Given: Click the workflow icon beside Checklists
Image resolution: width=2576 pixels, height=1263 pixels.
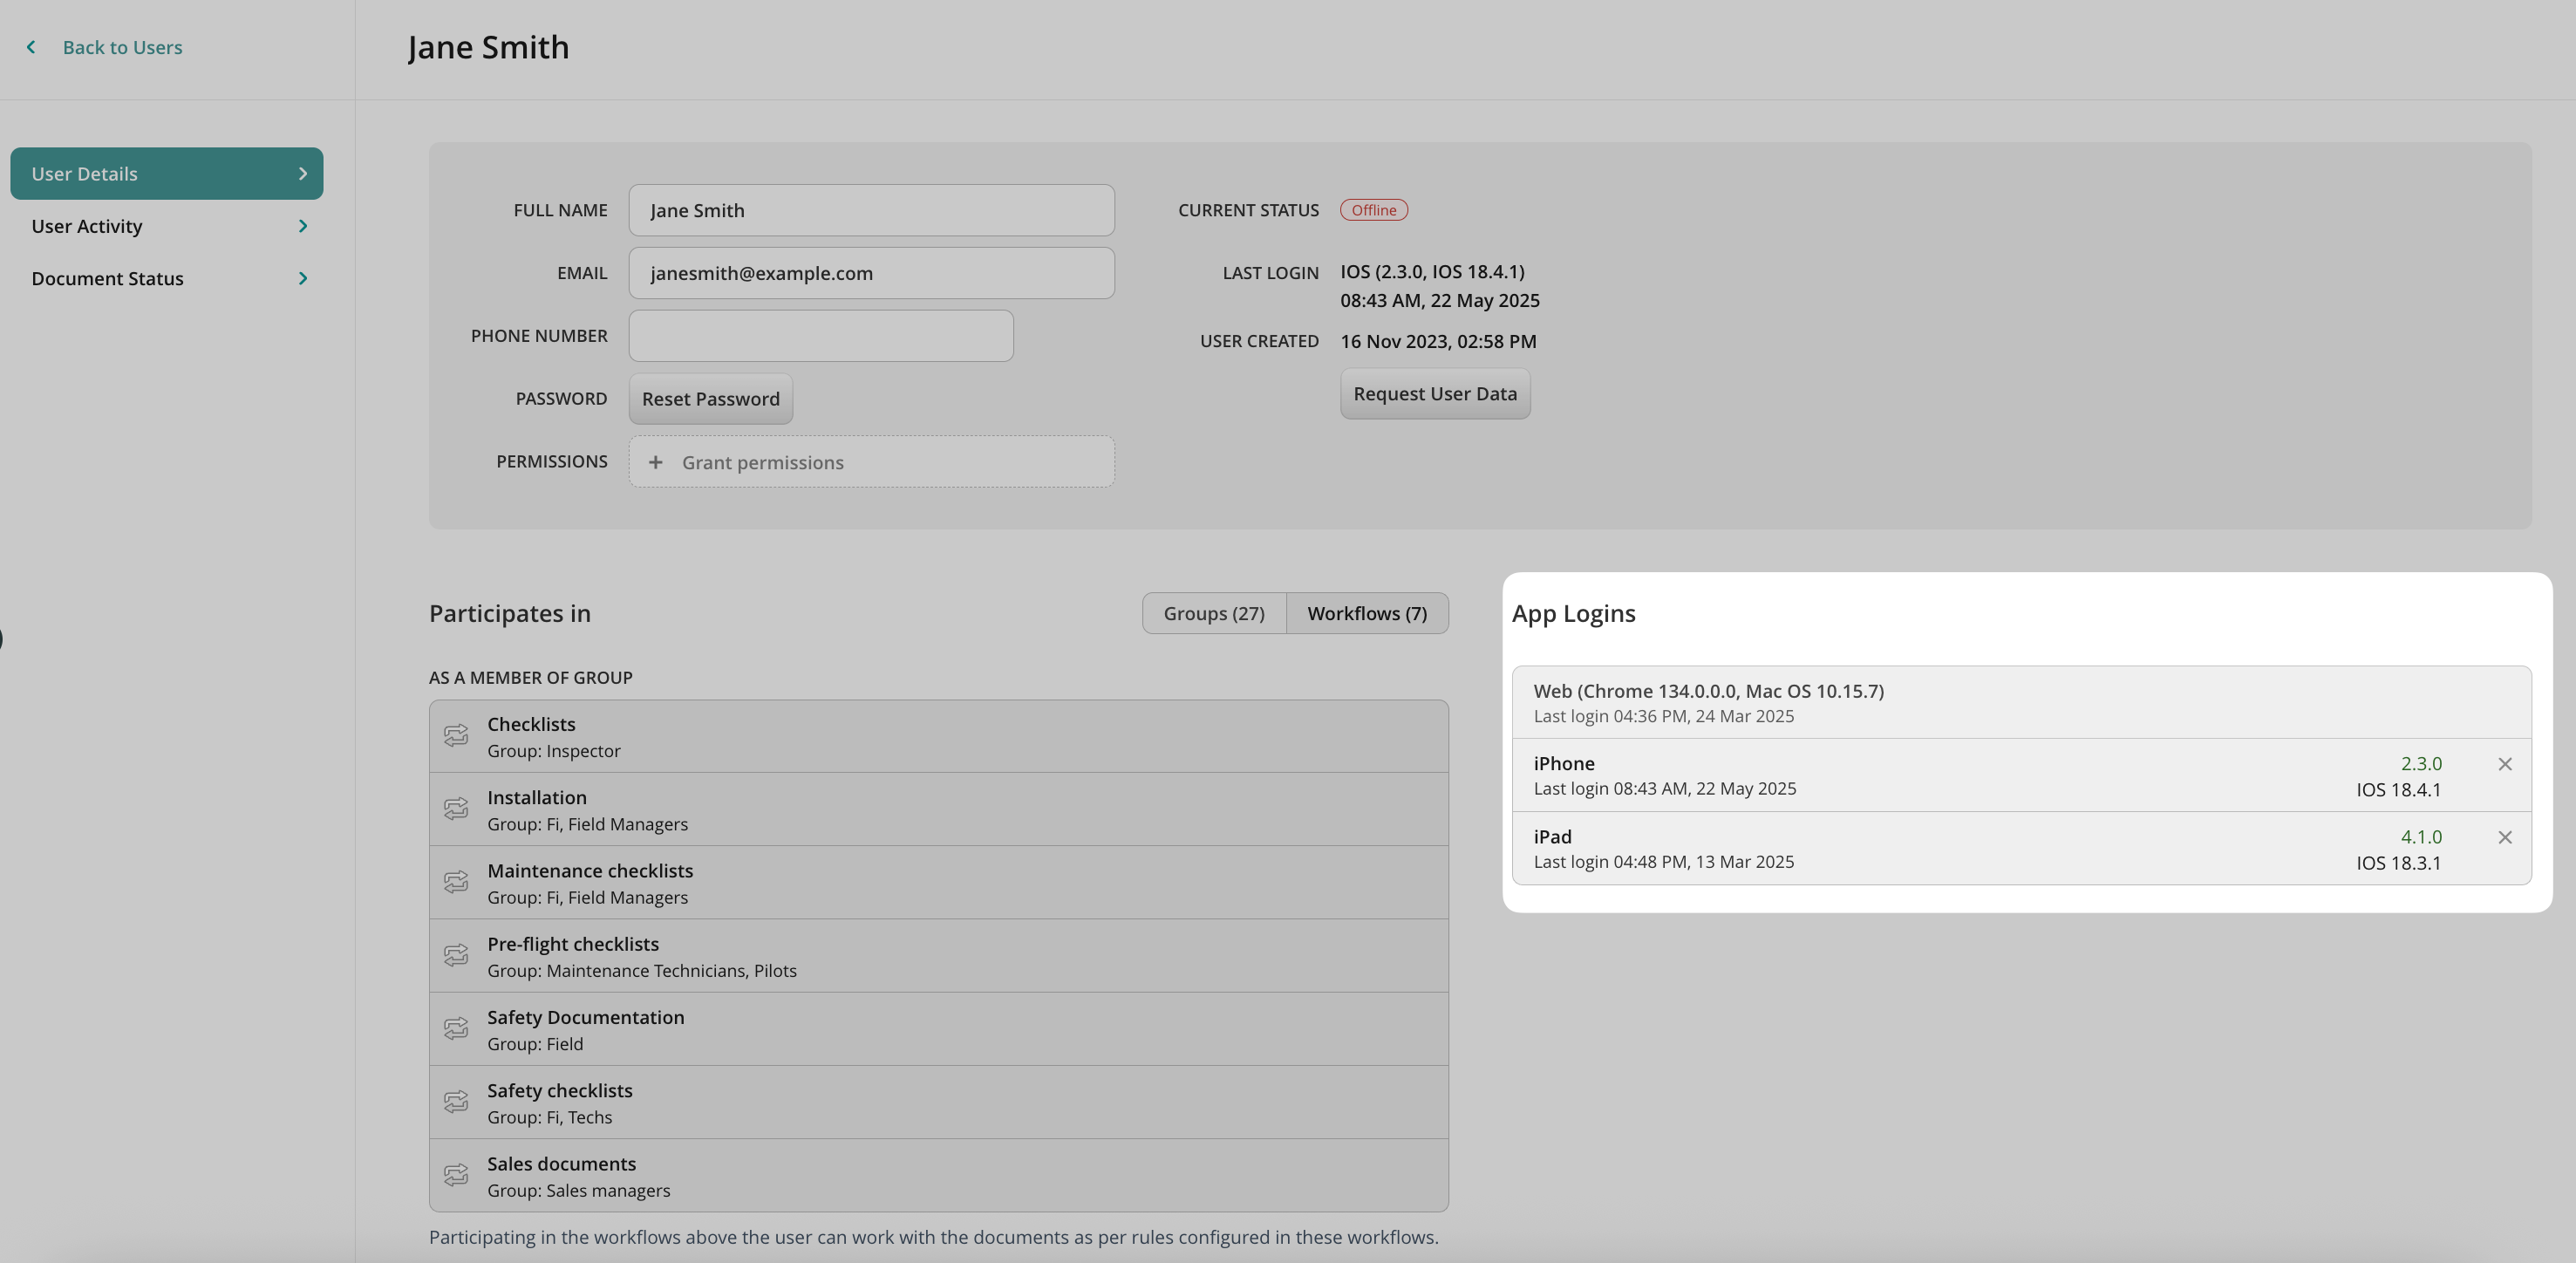Looking at the screenshot, I should [456, 736].
